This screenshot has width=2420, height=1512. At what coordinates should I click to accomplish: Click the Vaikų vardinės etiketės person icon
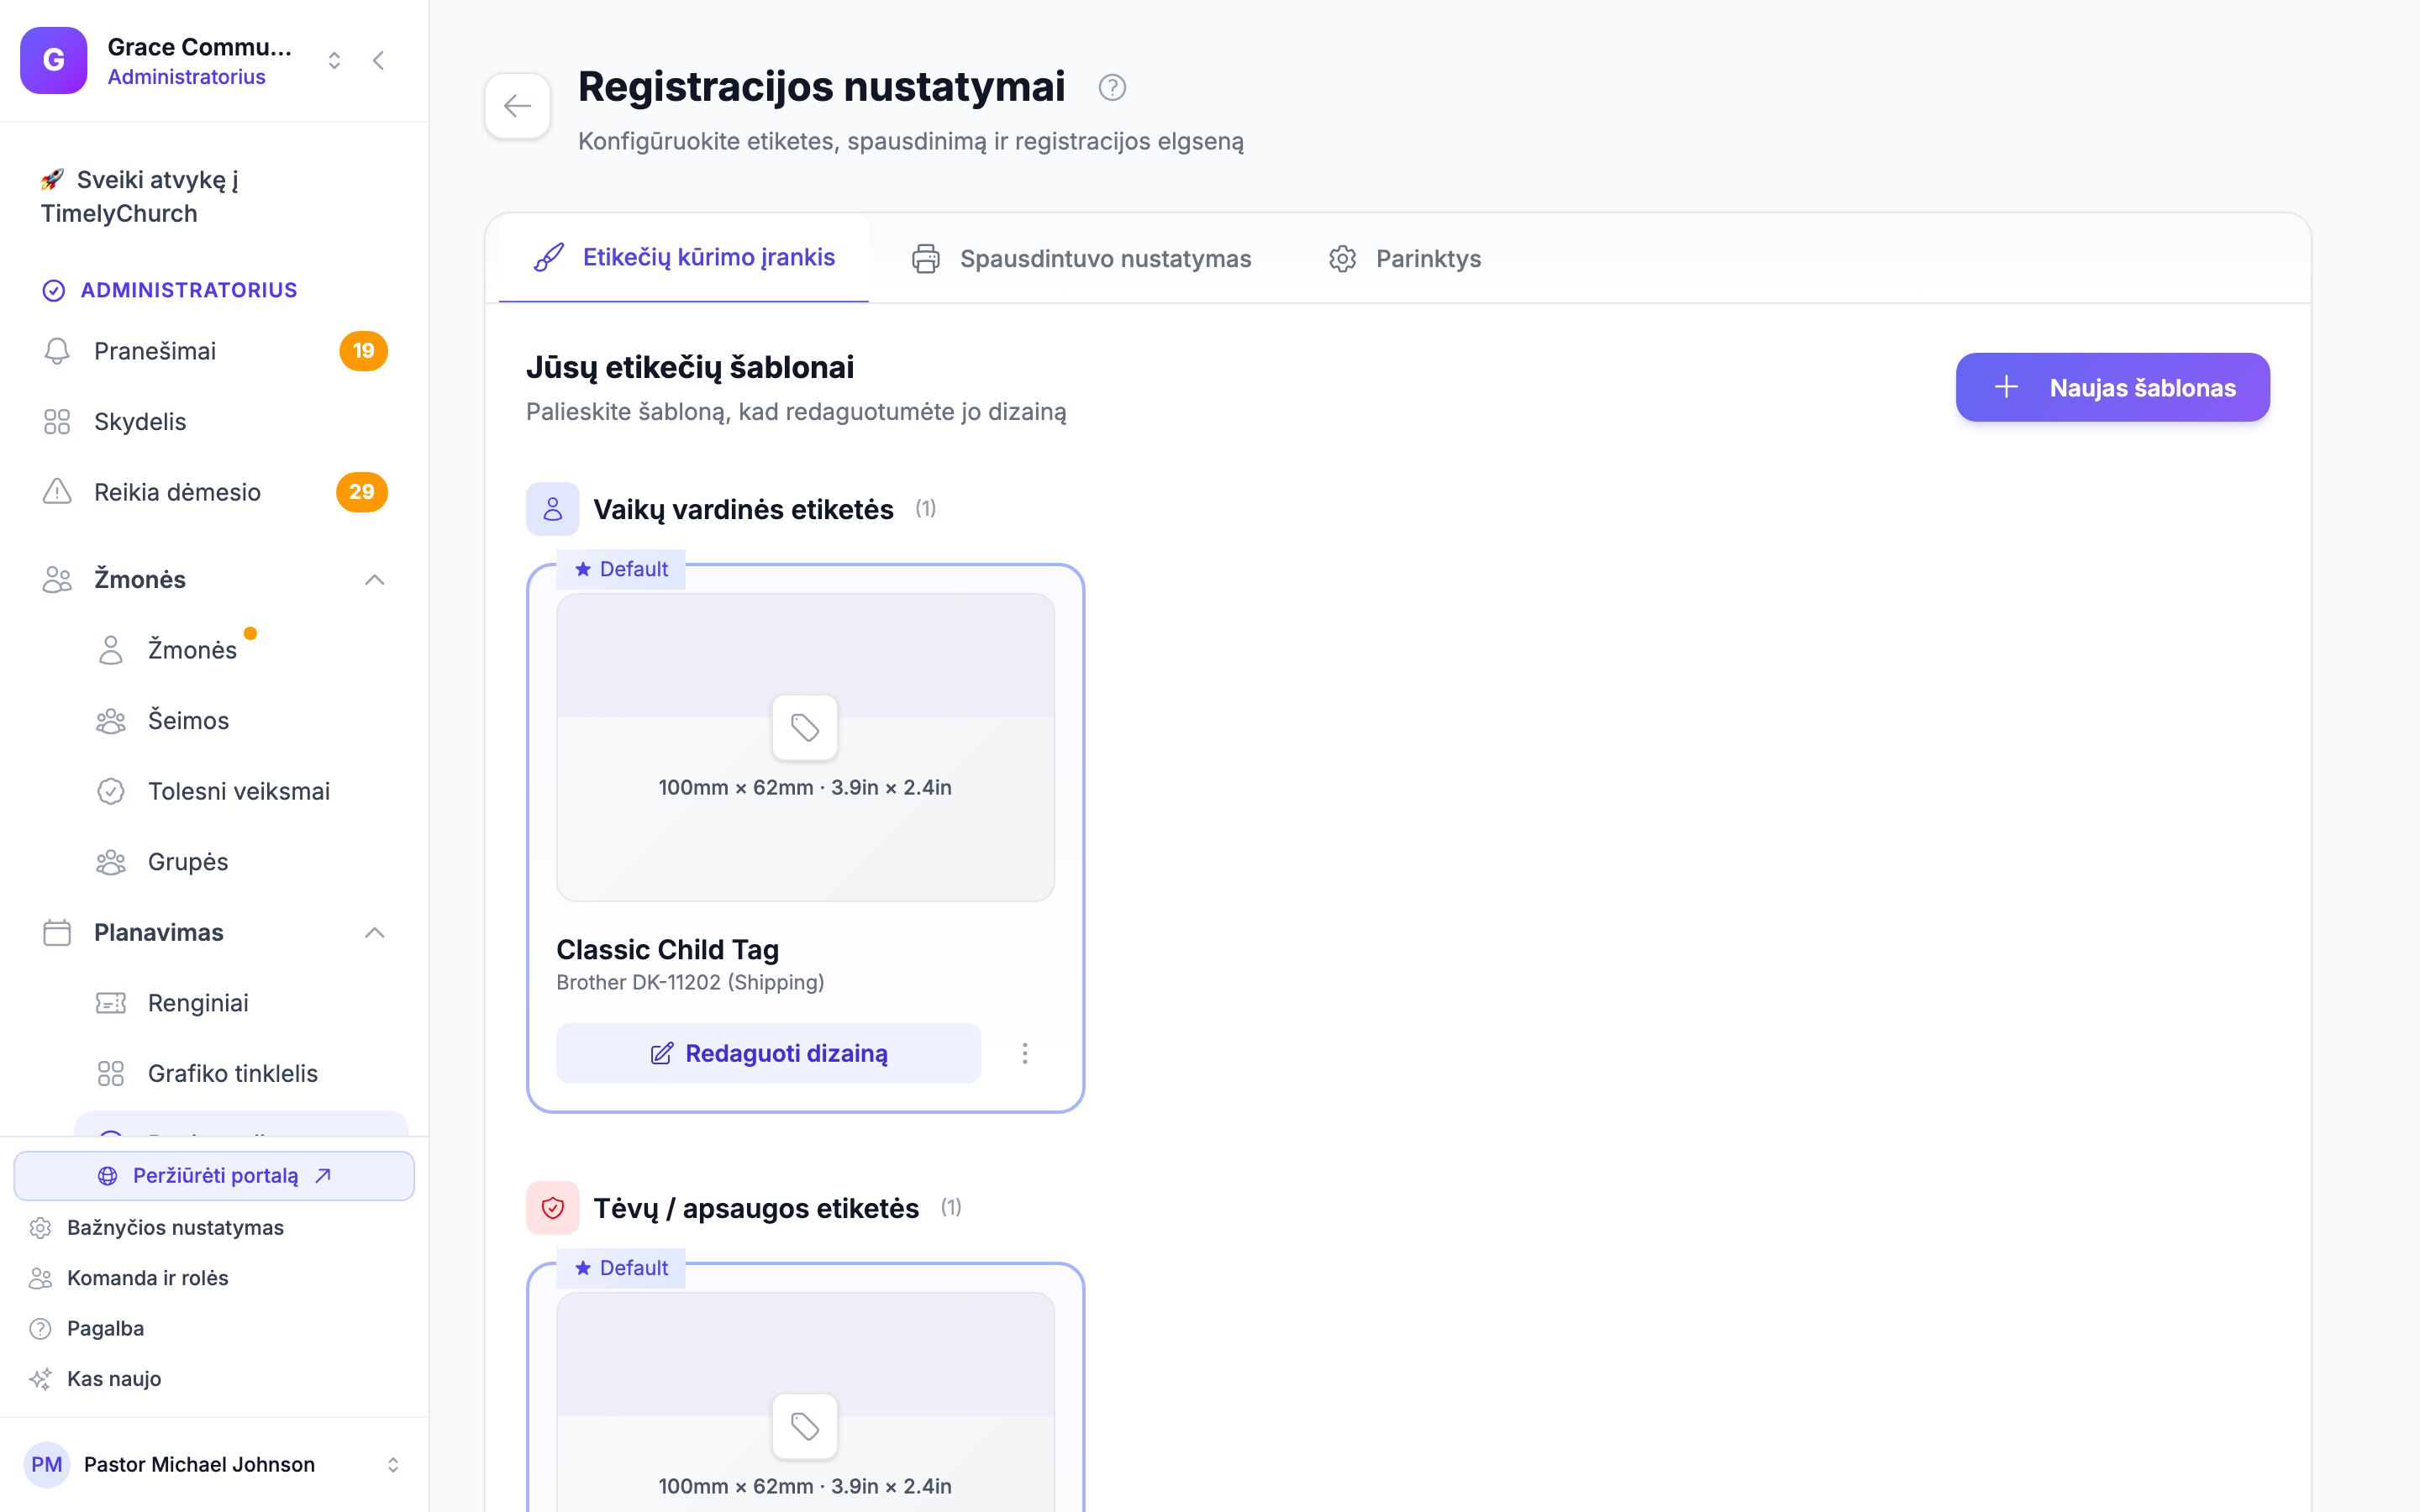(x=553, y=509)
